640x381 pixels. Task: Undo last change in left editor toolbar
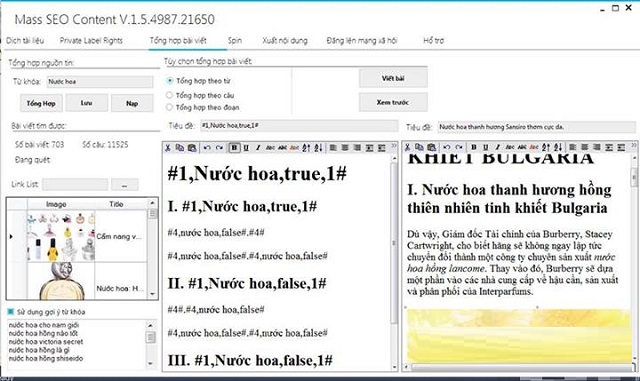point(207,148)
